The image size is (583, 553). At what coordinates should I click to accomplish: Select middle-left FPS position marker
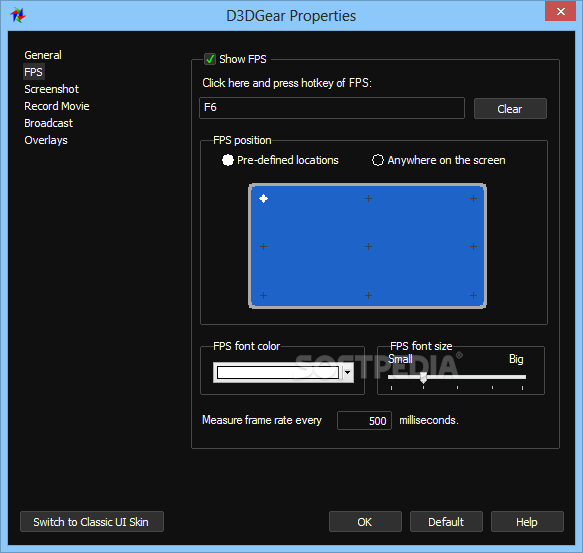(x=263, y=247)
